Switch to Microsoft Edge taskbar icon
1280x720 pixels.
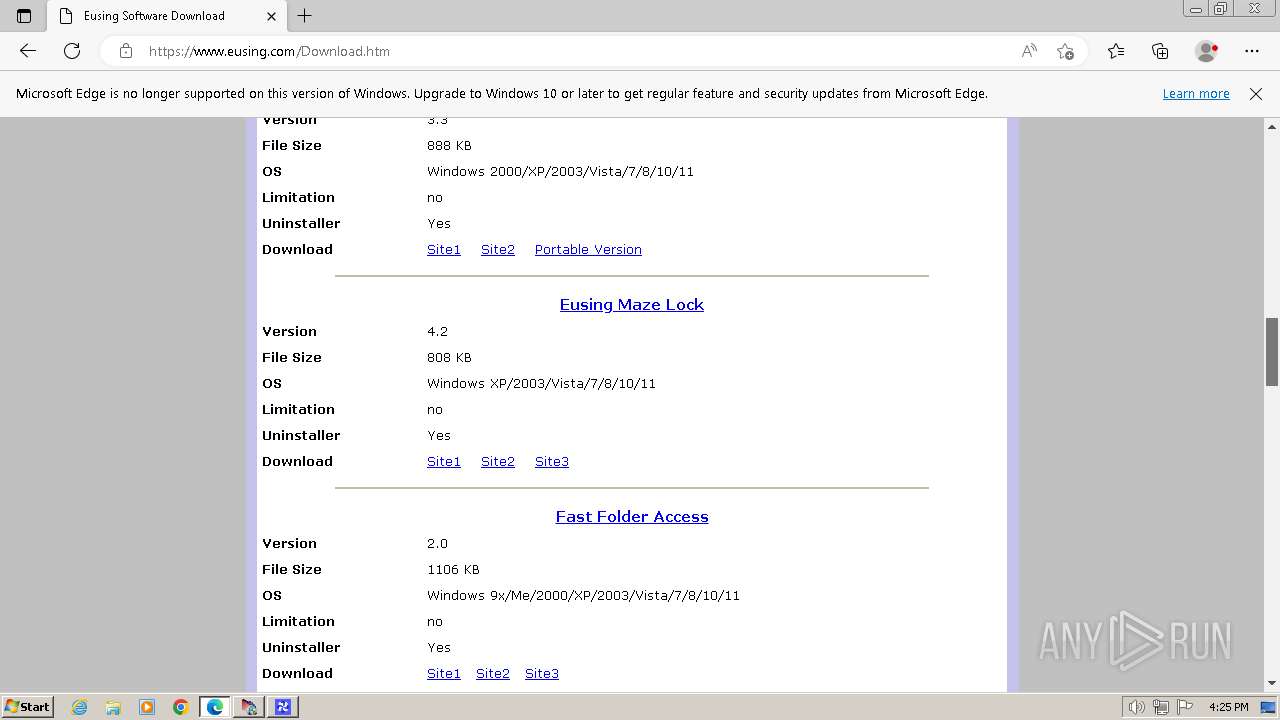(215, 707)
